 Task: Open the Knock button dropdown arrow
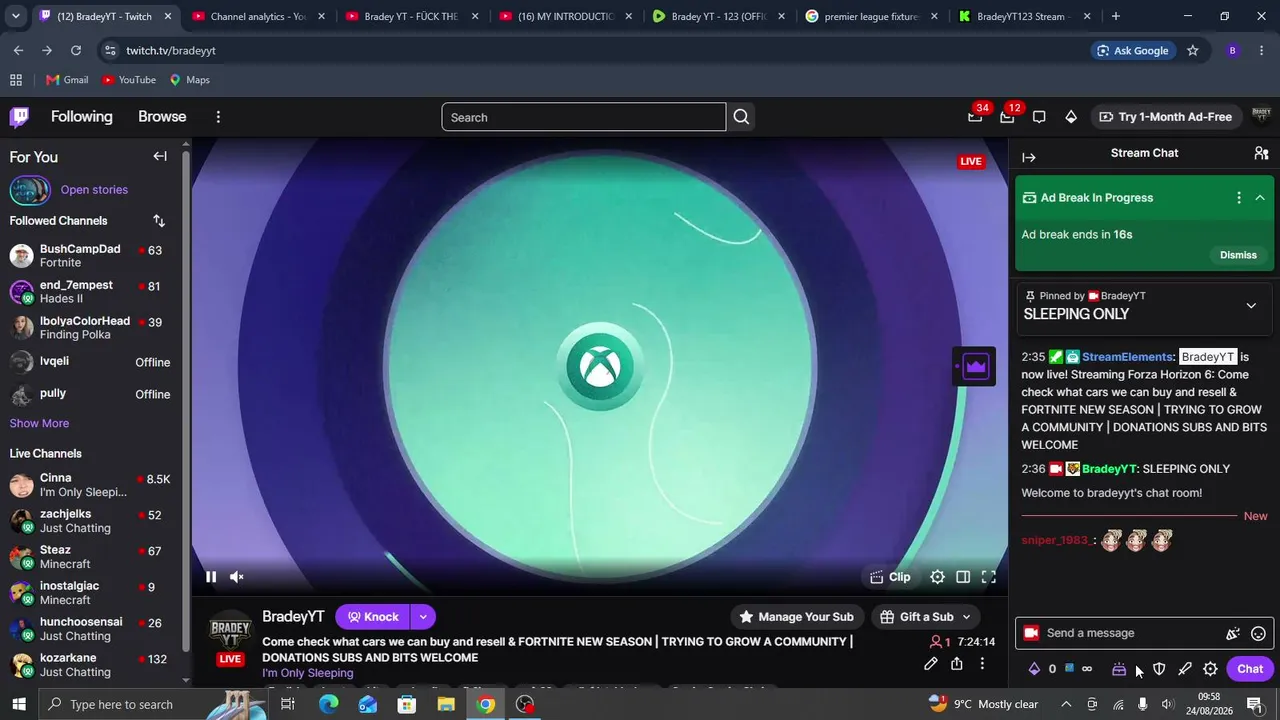[423, 617]
